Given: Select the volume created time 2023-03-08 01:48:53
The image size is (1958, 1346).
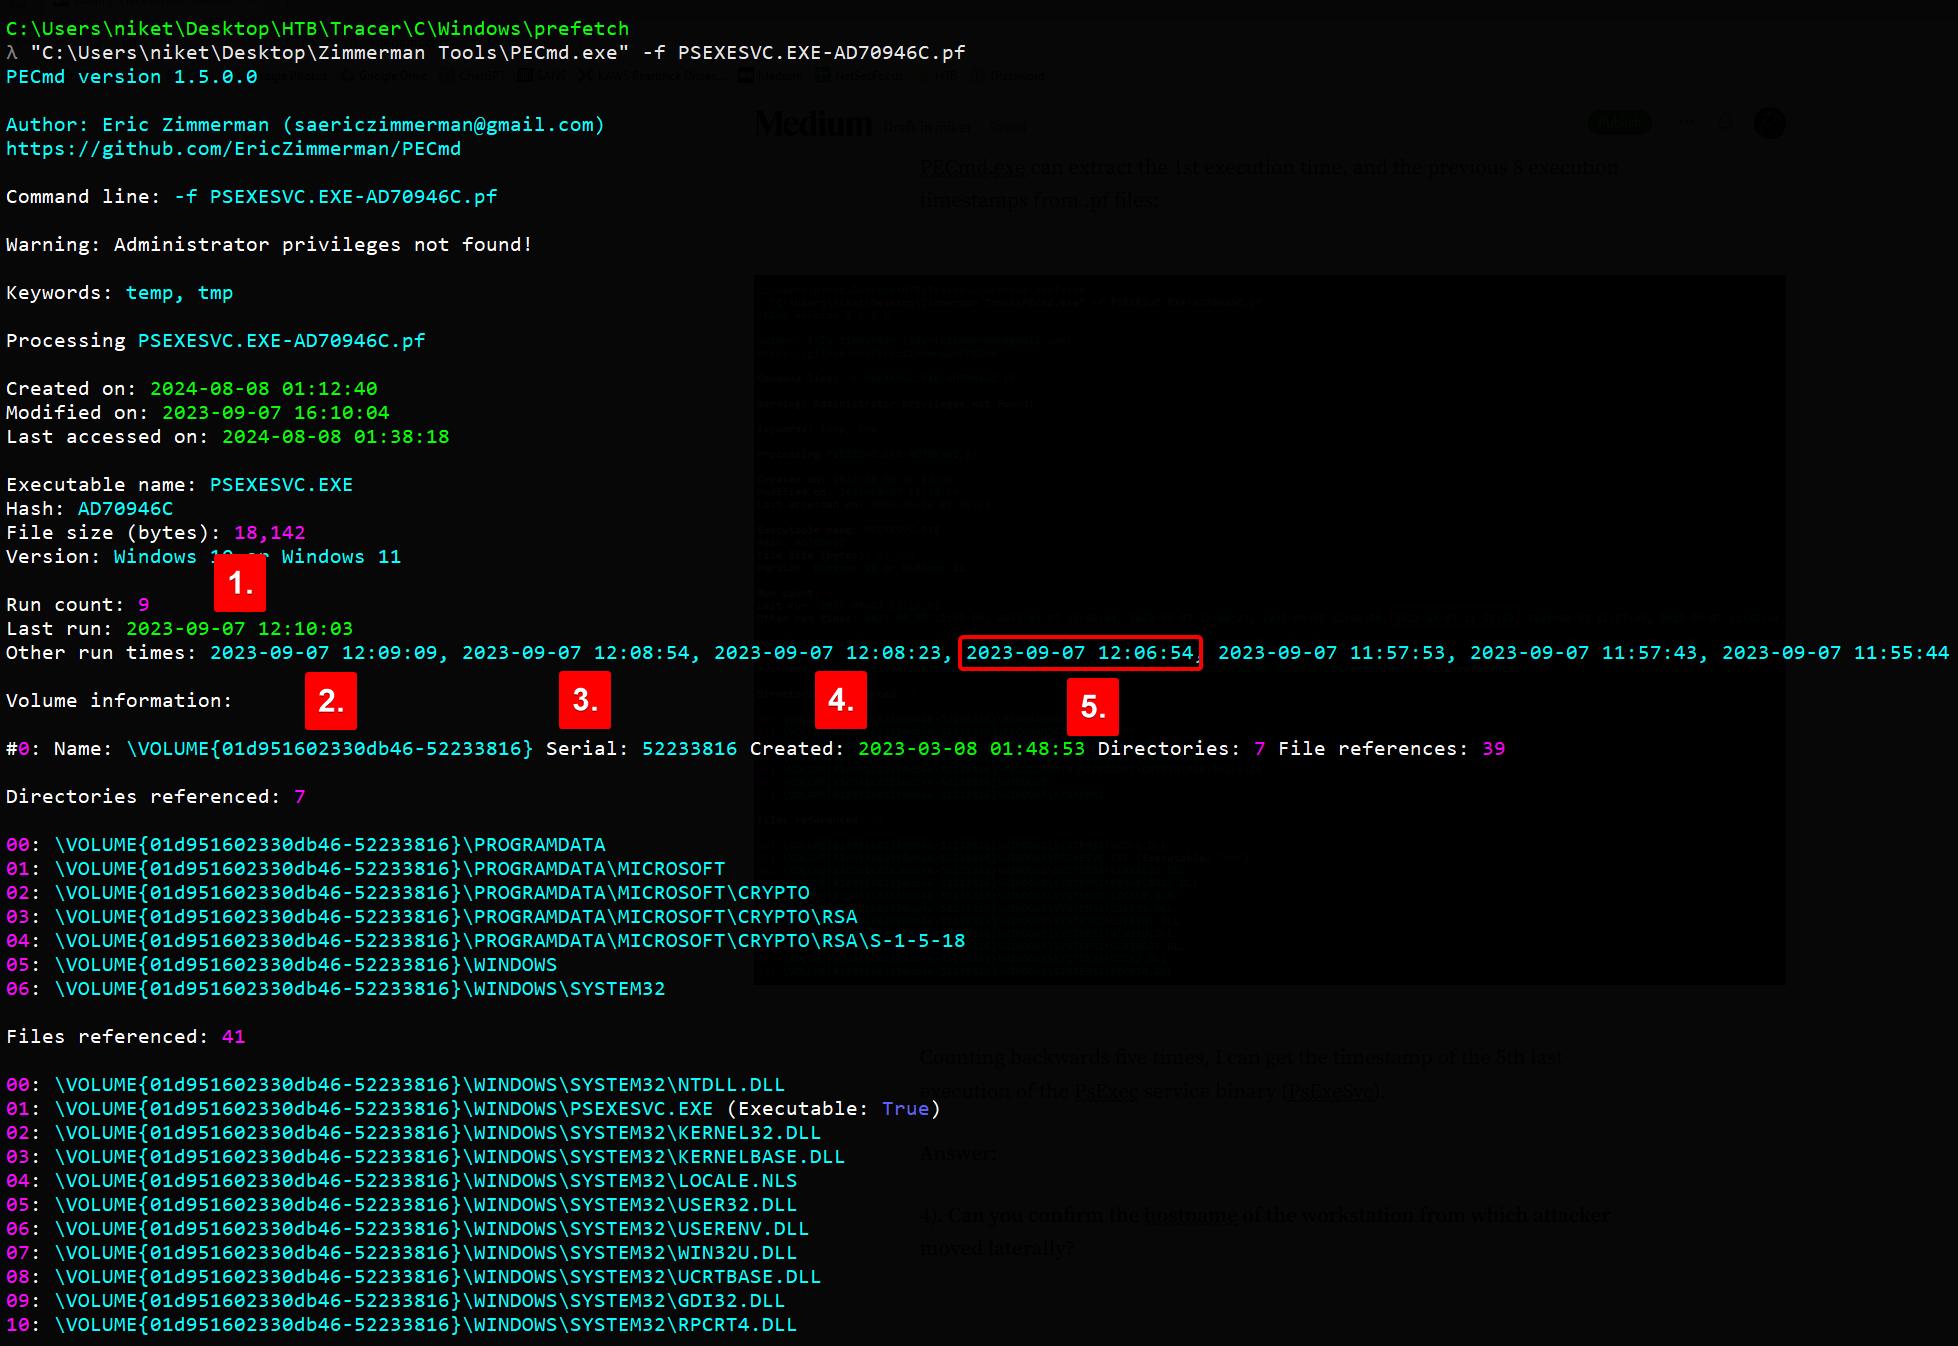Looking at the screenshot, I should click(971, 749).
